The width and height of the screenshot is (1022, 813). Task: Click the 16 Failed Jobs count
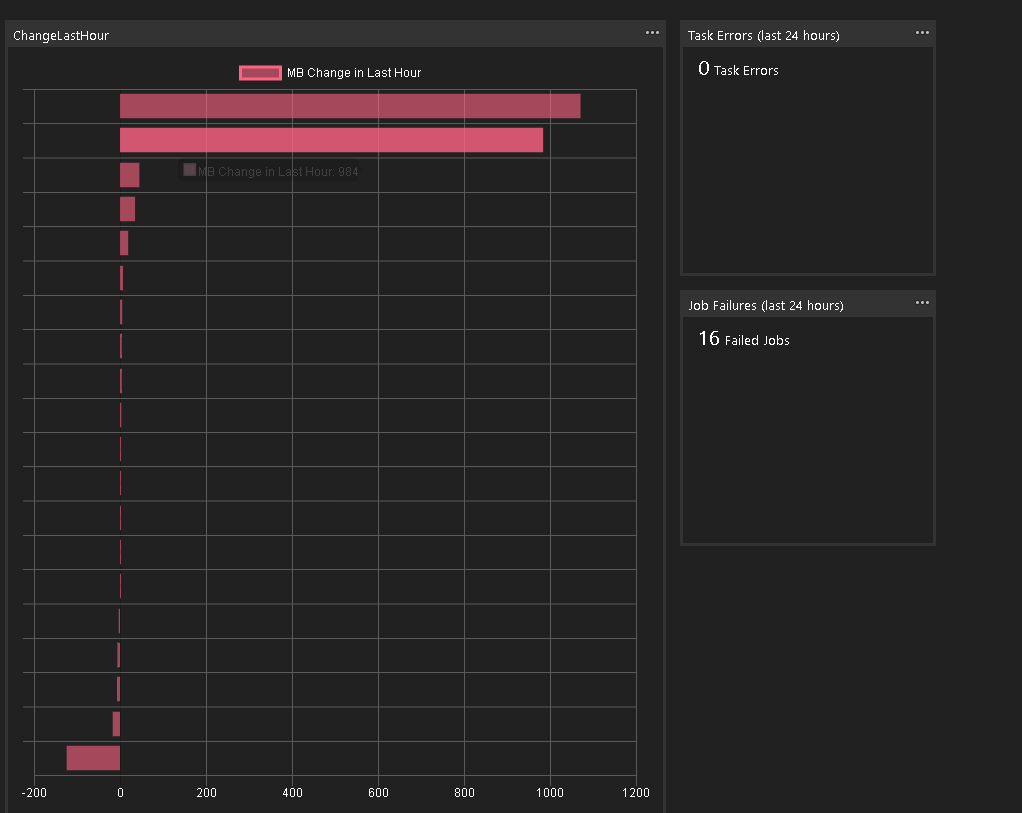click(x=744, y=339)
